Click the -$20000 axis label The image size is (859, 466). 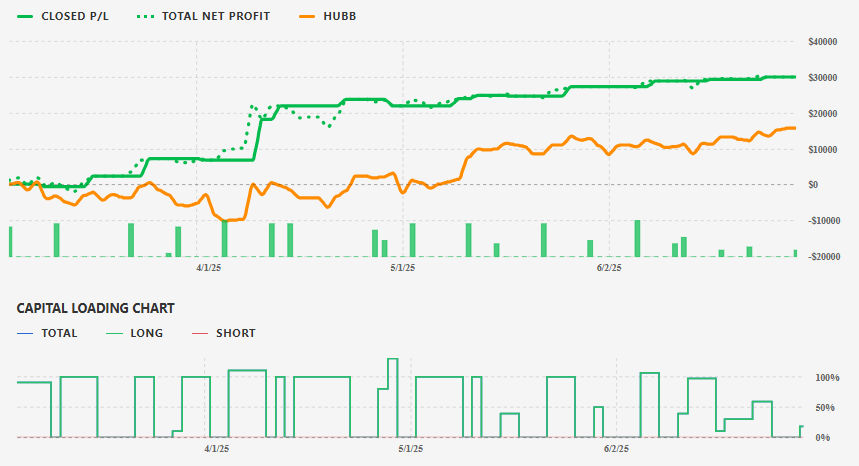[x=823, y=256]
